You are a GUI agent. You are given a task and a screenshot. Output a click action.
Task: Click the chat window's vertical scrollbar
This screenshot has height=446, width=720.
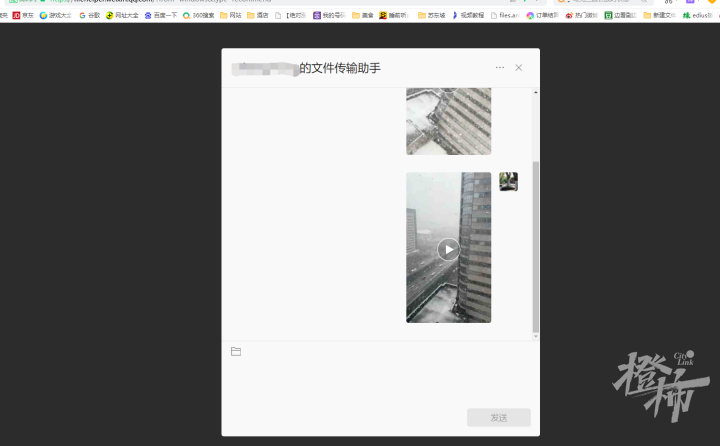(x=535, y=245)
